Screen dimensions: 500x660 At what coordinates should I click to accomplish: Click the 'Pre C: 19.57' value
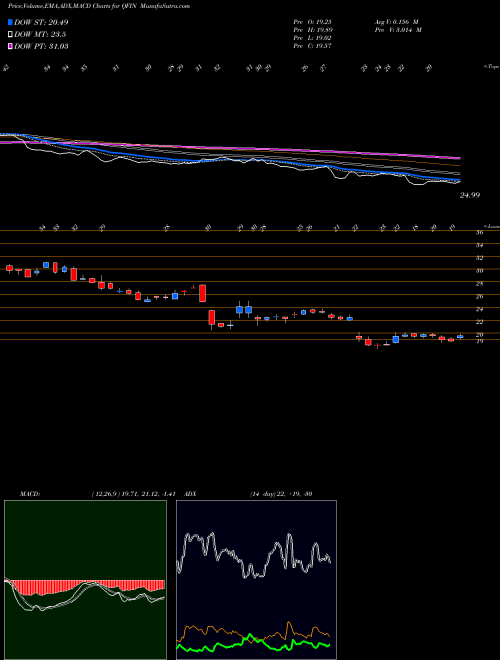coord(314,46)
